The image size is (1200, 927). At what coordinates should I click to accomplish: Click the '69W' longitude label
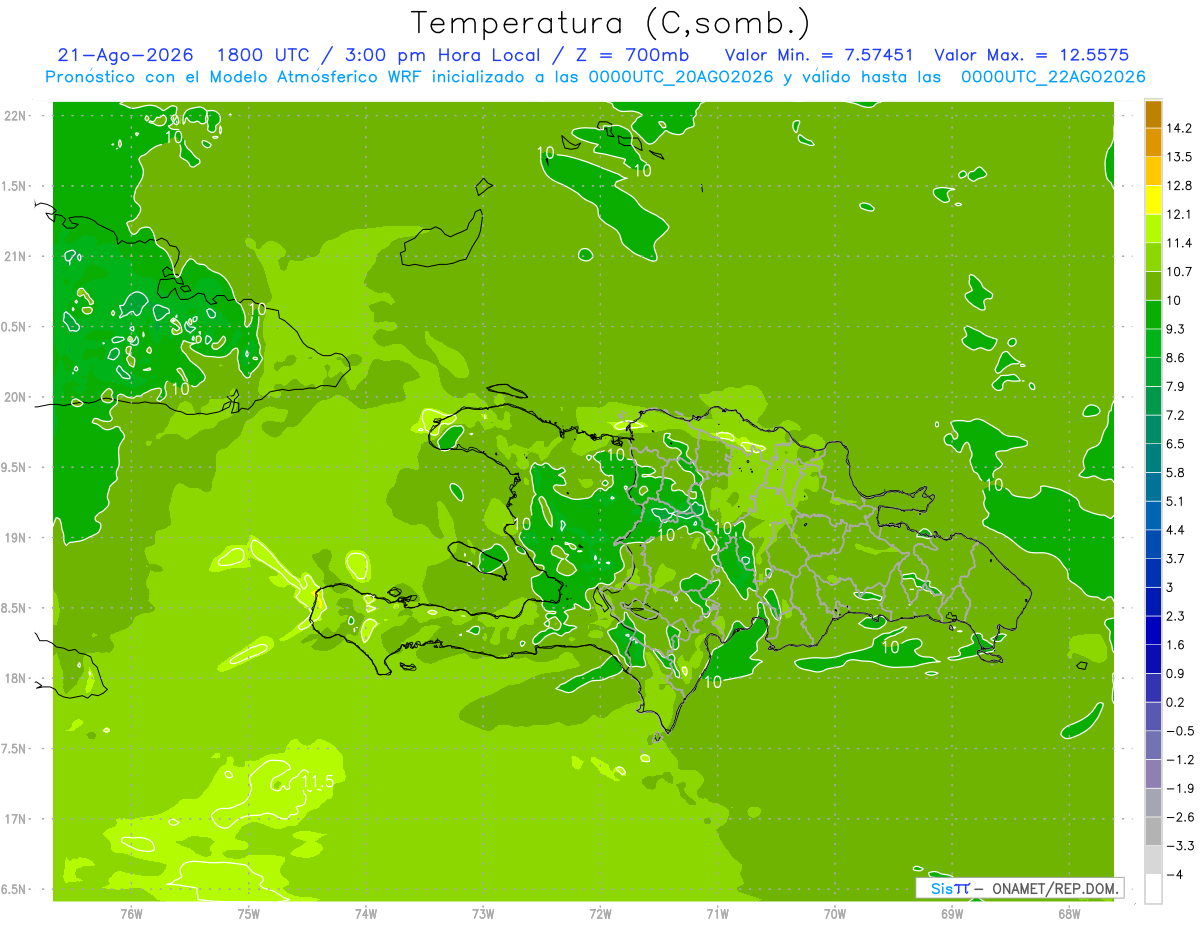(x=952, y=914)
